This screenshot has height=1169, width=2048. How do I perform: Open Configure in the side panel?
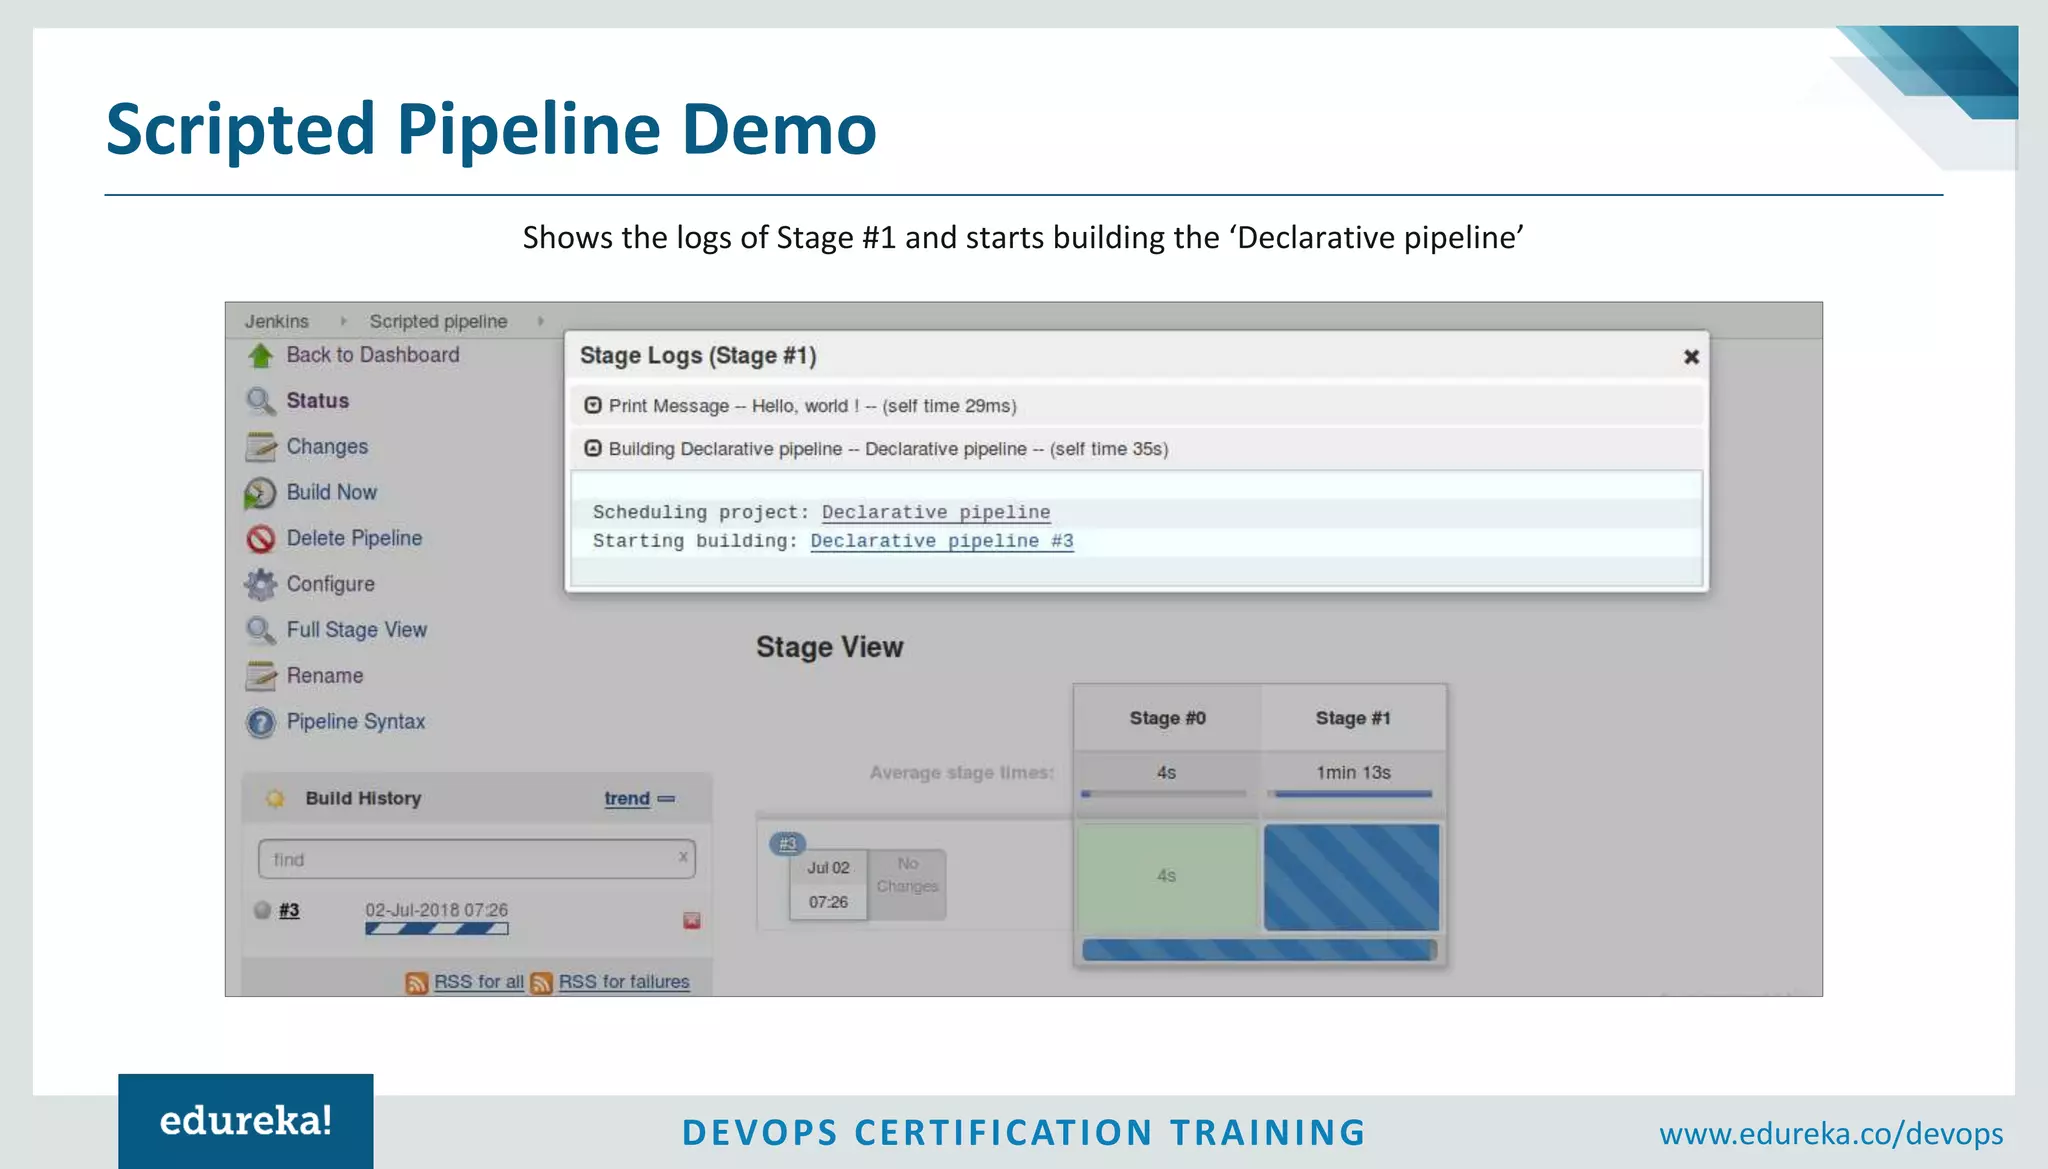click(x=331, y=584)
